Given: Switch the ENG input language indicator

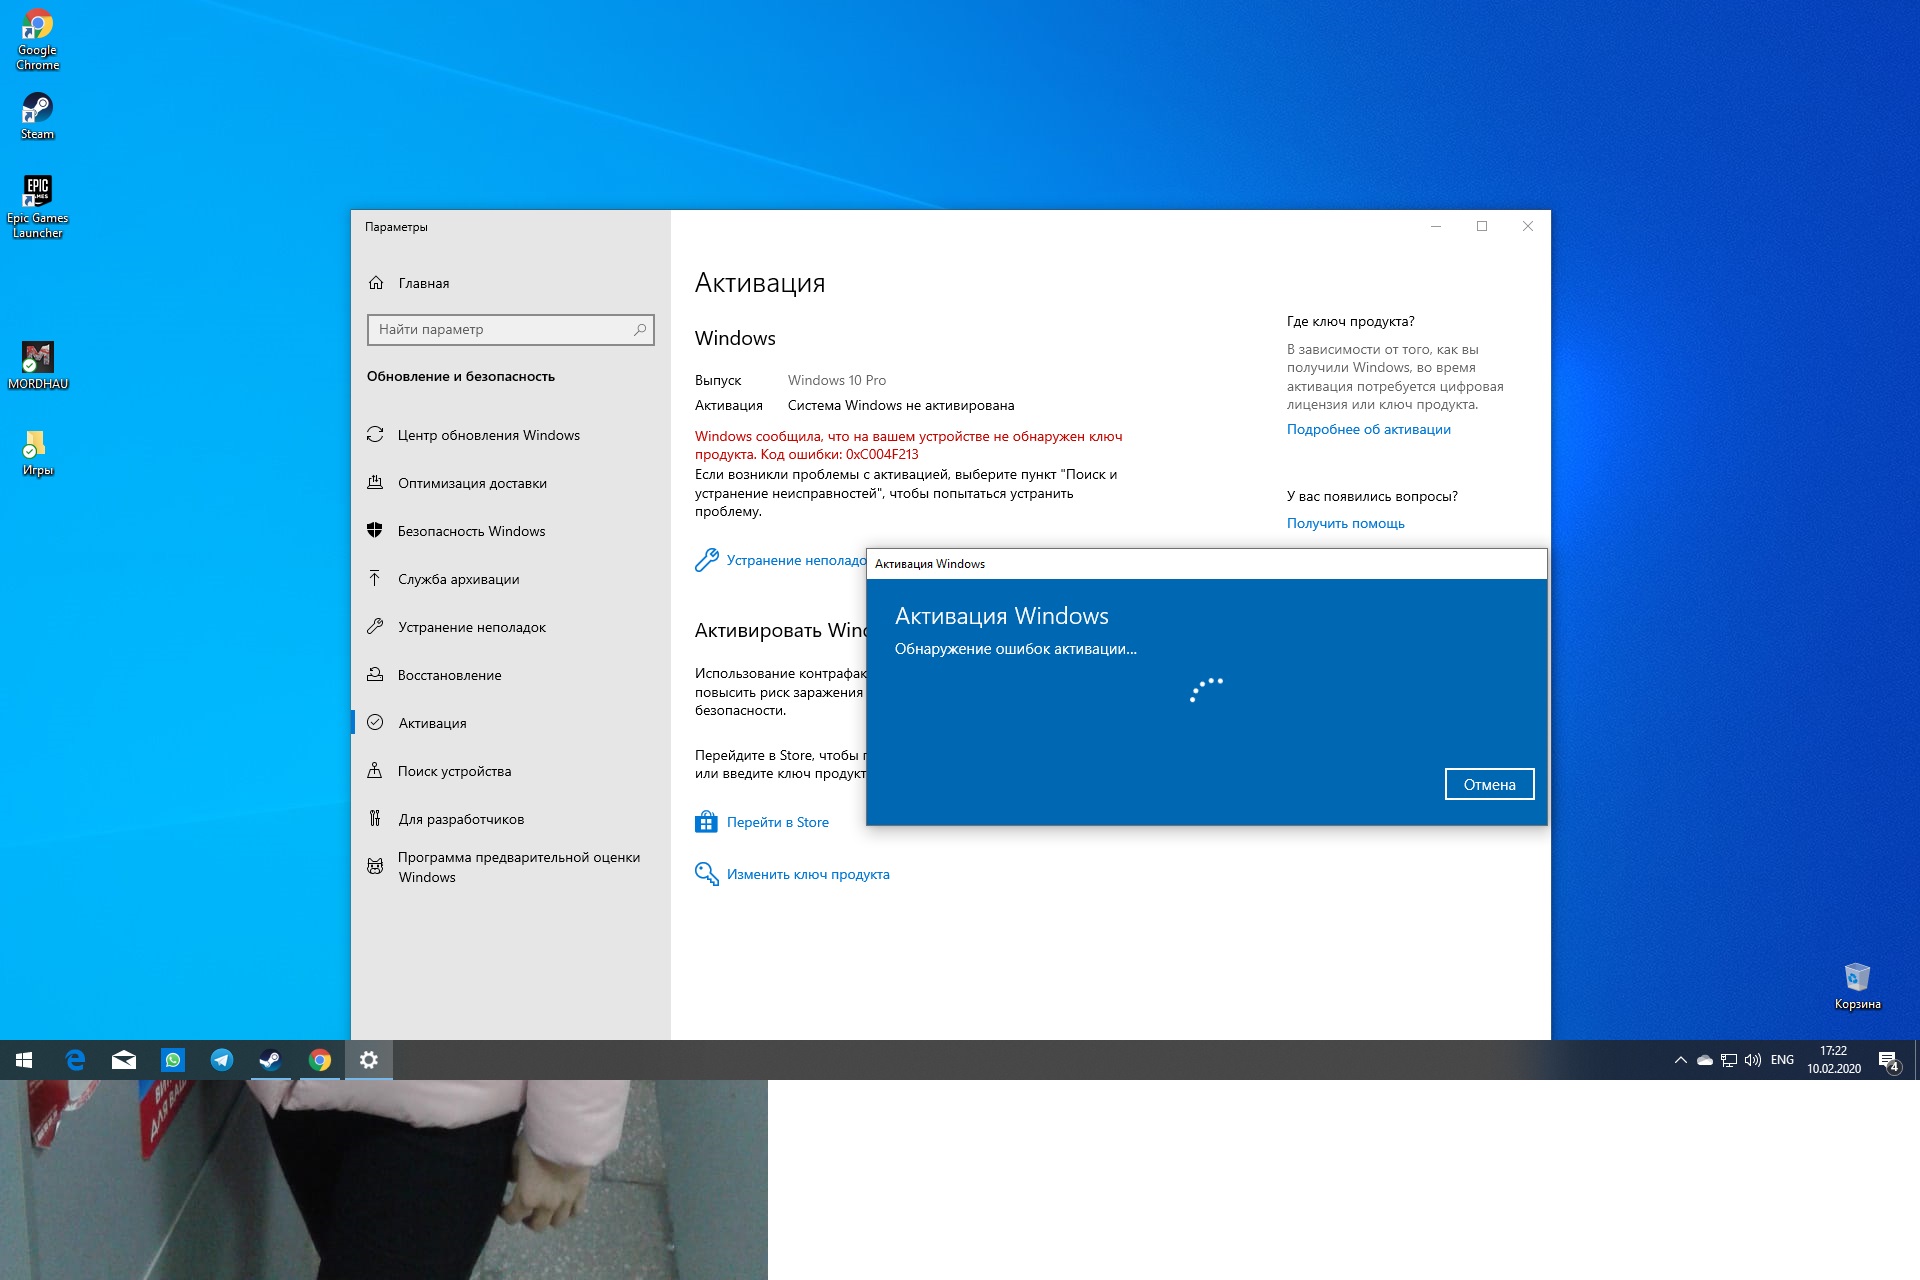Looking at the screenshot, I should (1782, 1060).
